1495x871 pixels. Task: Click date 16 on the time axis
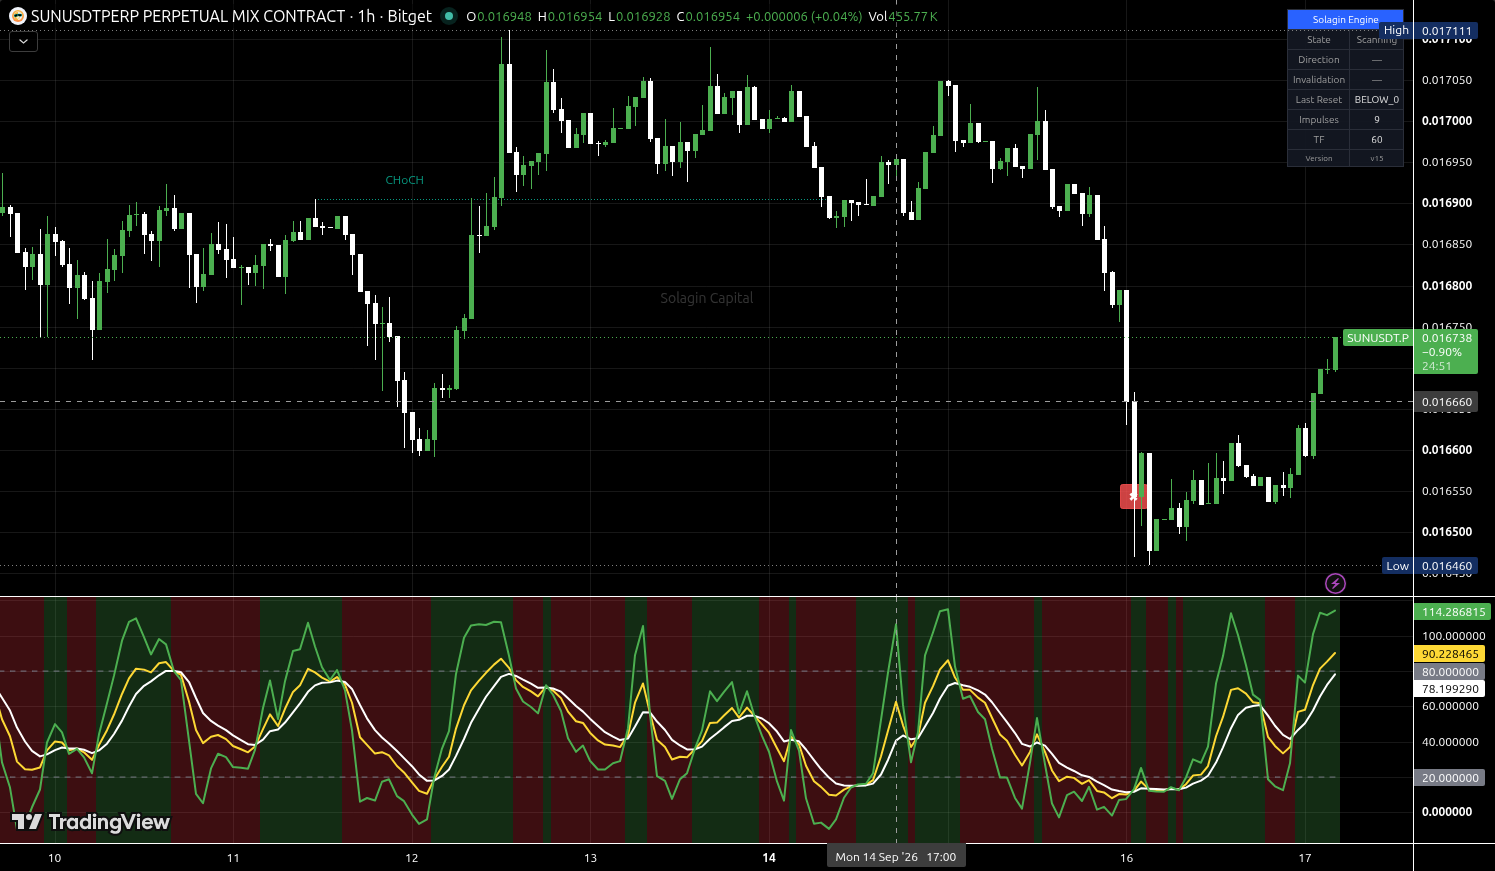point(1126,858)
